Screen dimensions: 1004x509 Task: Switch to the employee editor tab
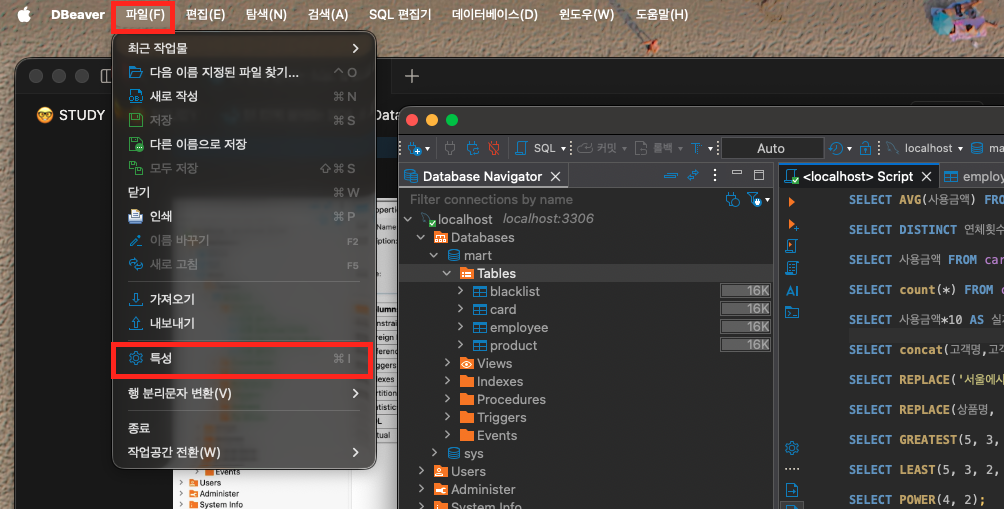[x=973, y=176]
